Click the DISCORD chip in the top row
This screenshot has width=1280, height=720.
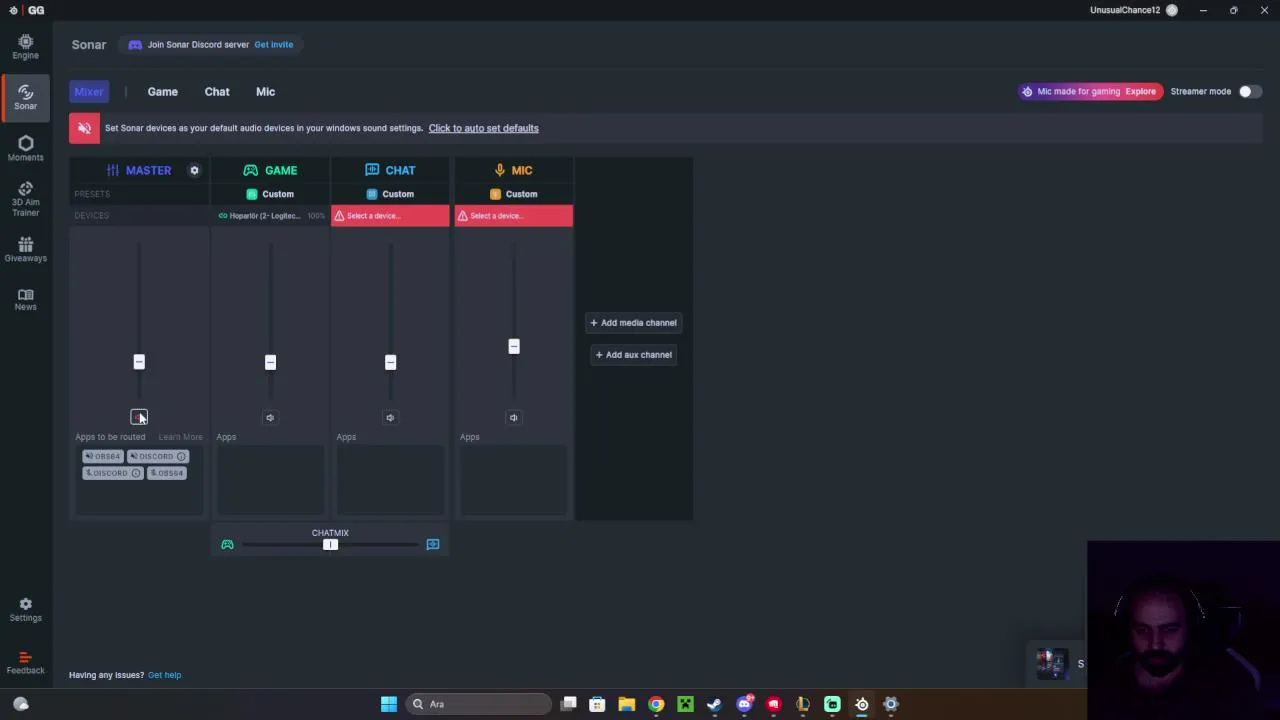(x=158, y=456)
